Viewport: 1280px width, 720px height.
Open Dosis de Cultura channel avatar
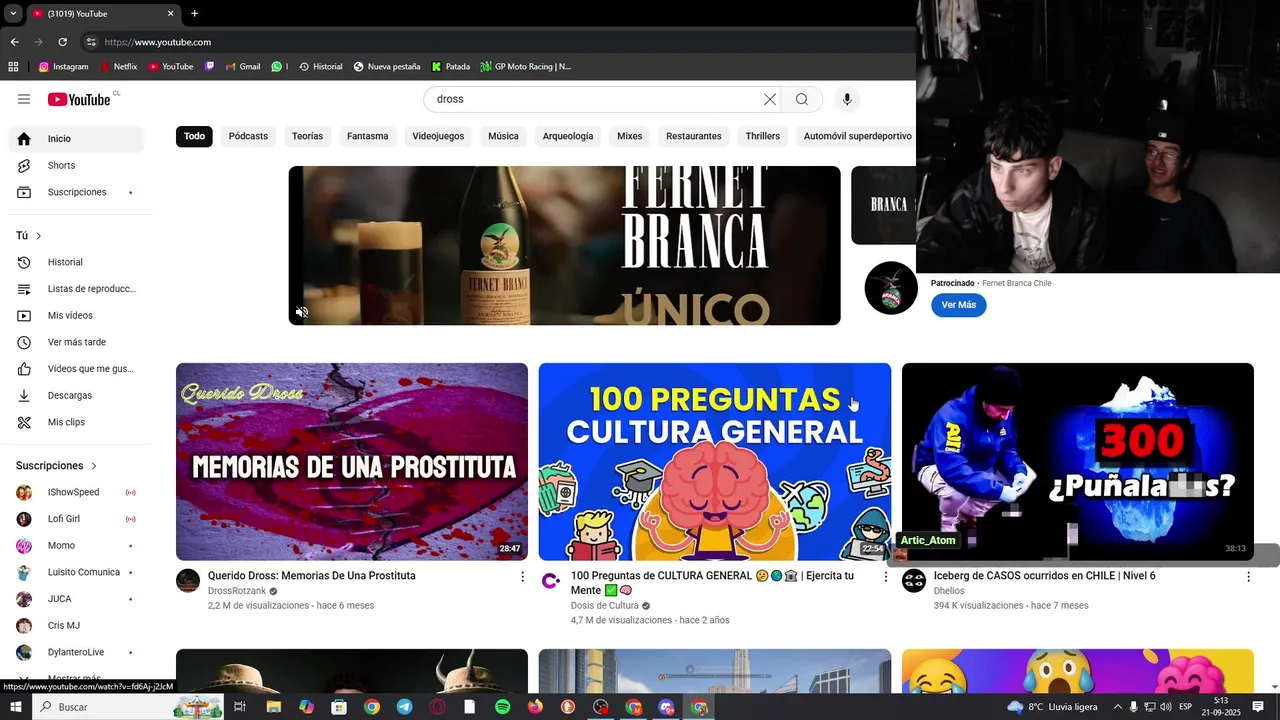tap(551, 581)
